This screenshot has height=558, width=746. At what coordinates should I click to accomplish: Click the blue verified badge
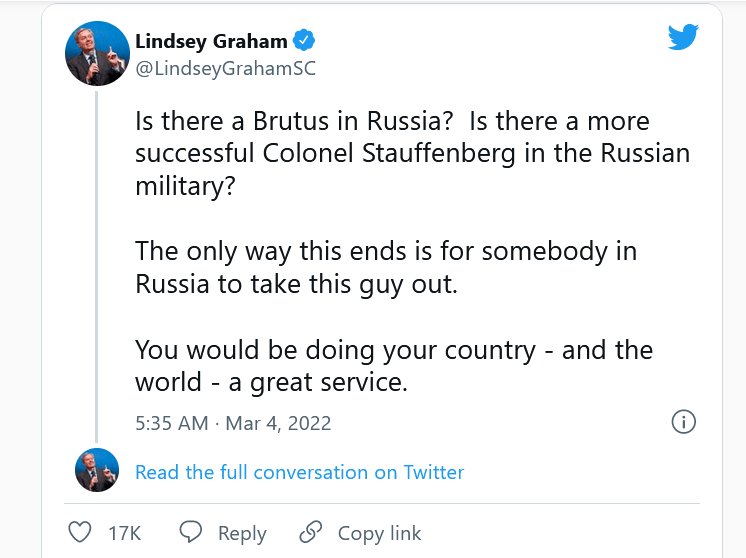pos(305,41)
